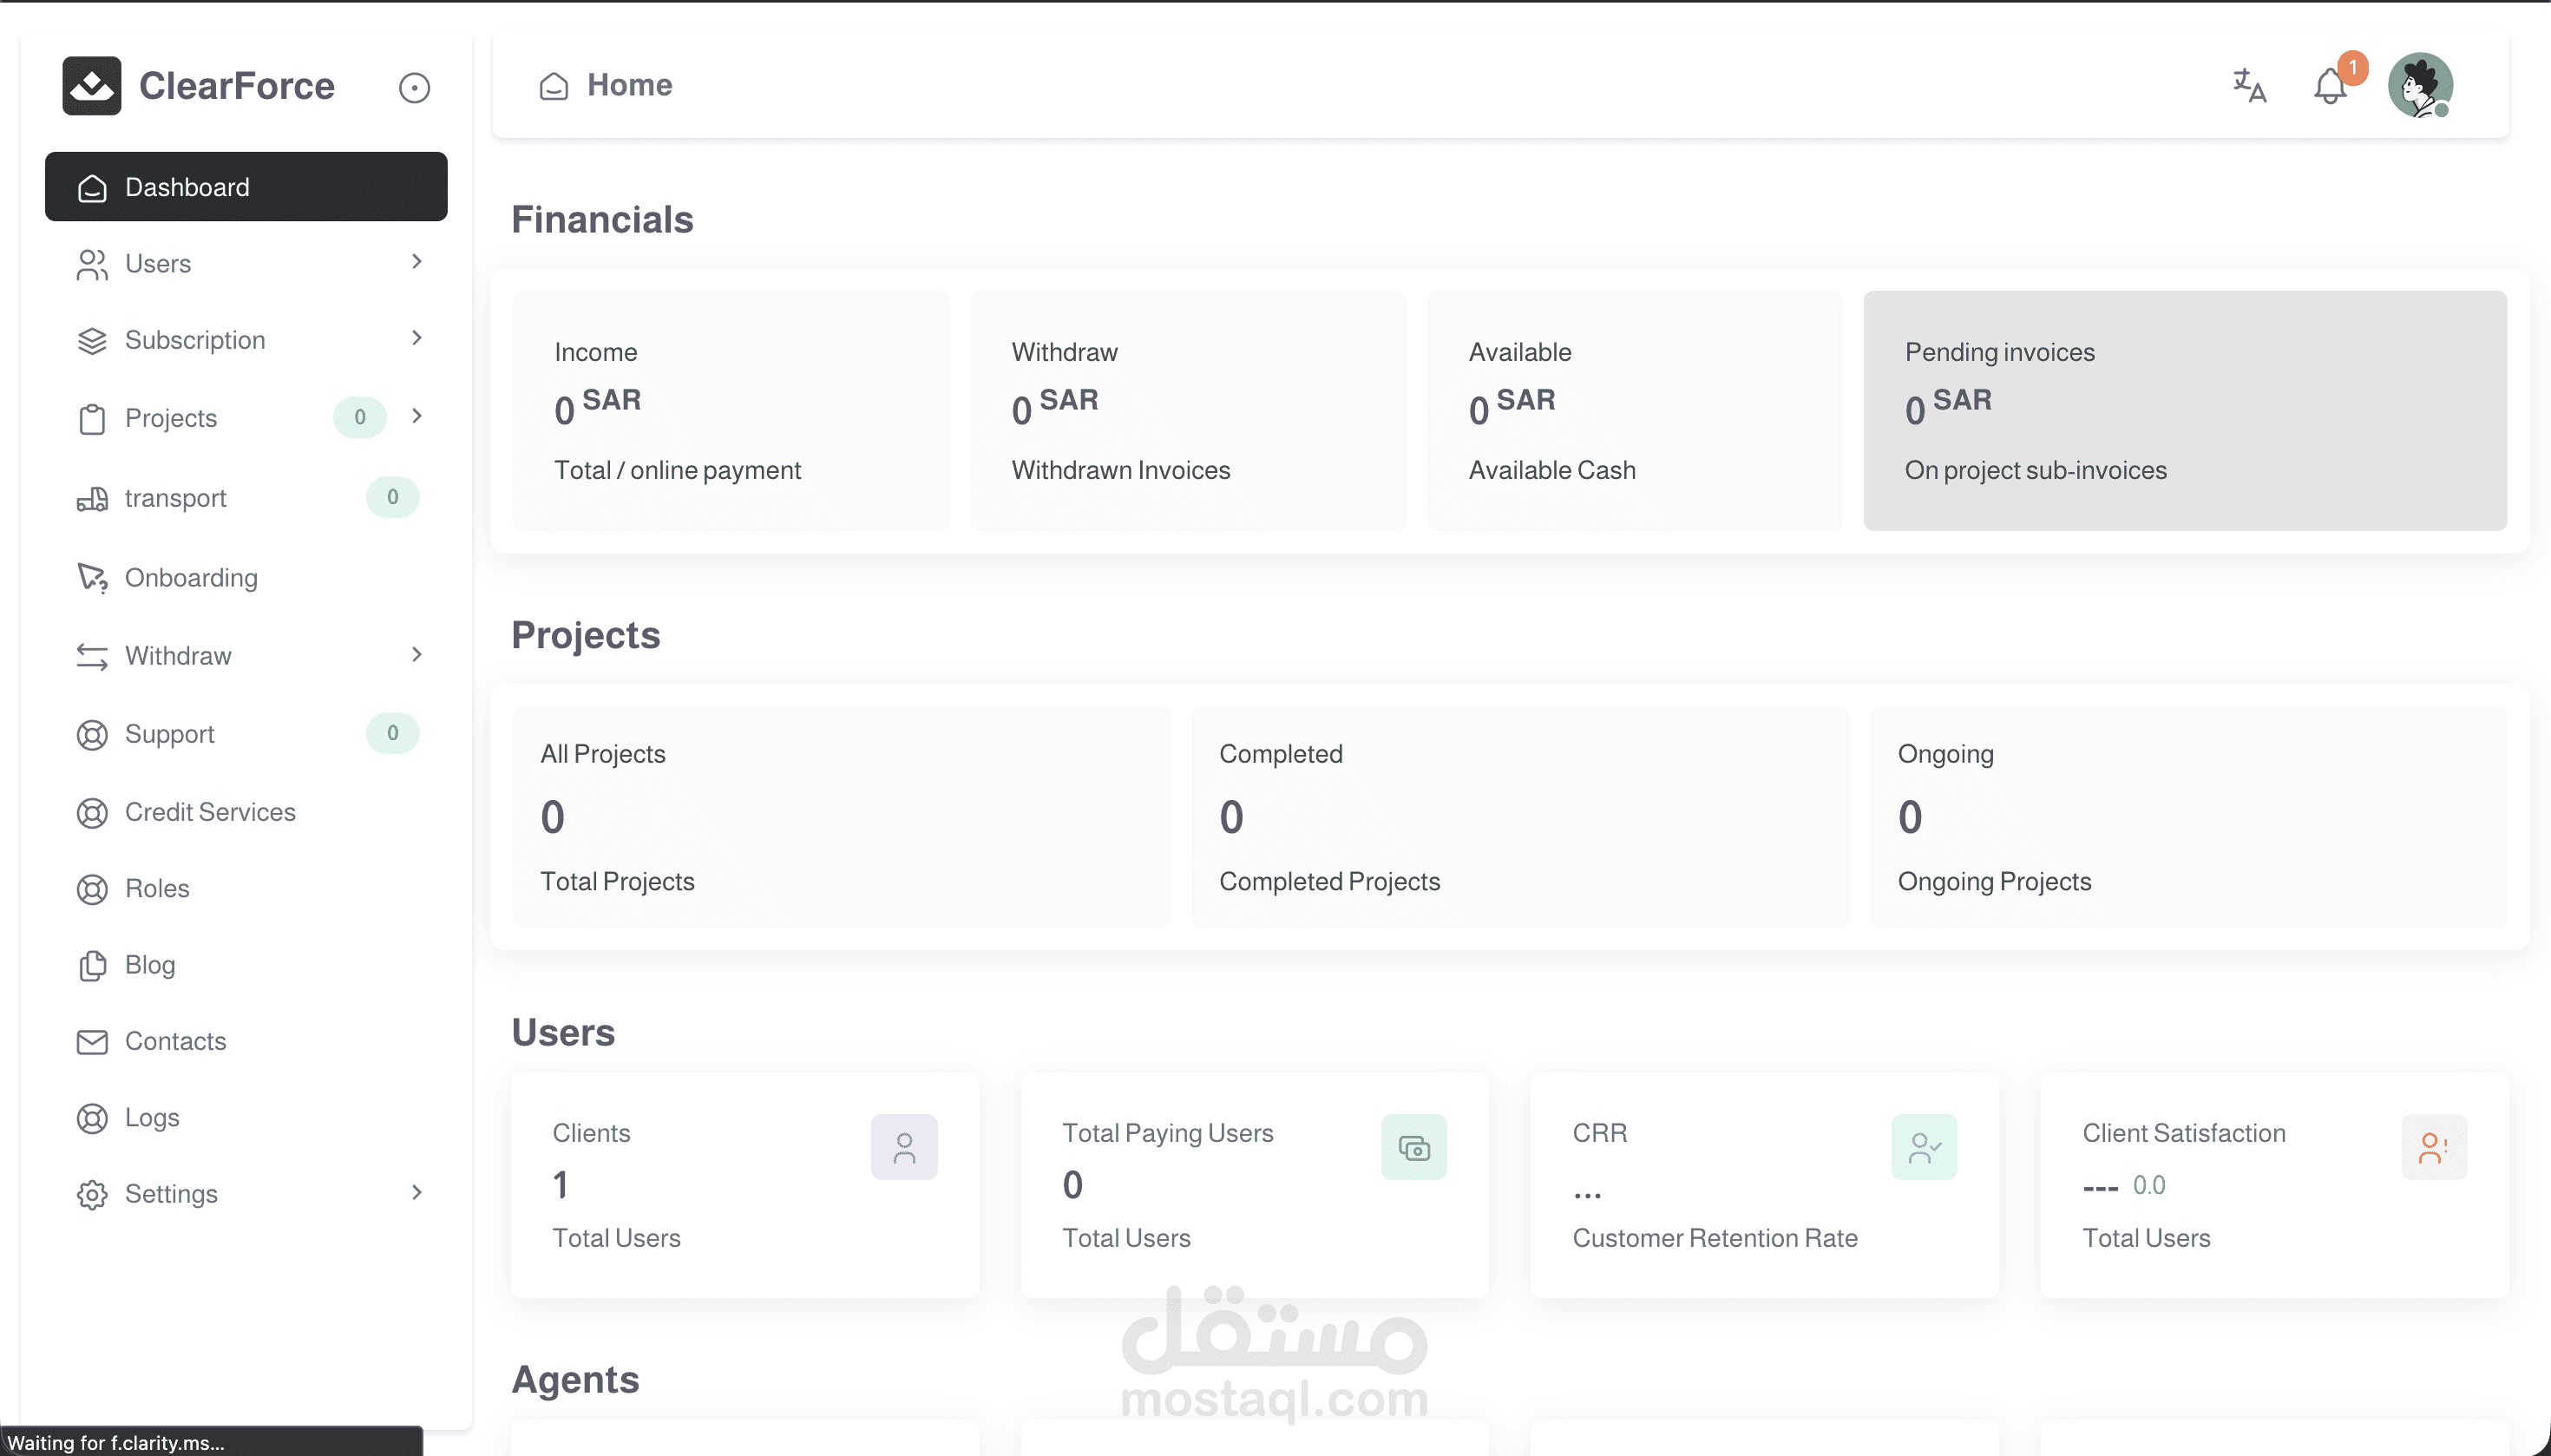The height and width of the screenshot is (1456, 2551).
Task: Expand the Subscription submenu chevron
Action: tap(417, 339)
